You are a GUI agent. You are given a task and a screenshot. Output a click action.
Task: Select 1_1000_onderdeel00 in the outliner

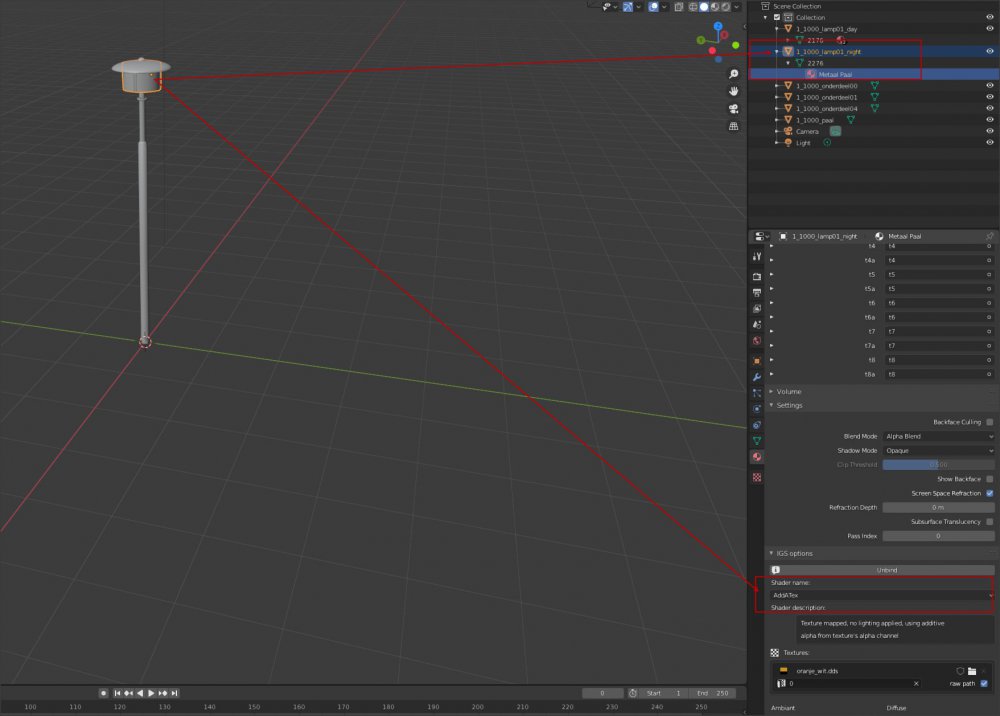click(826, 86)
